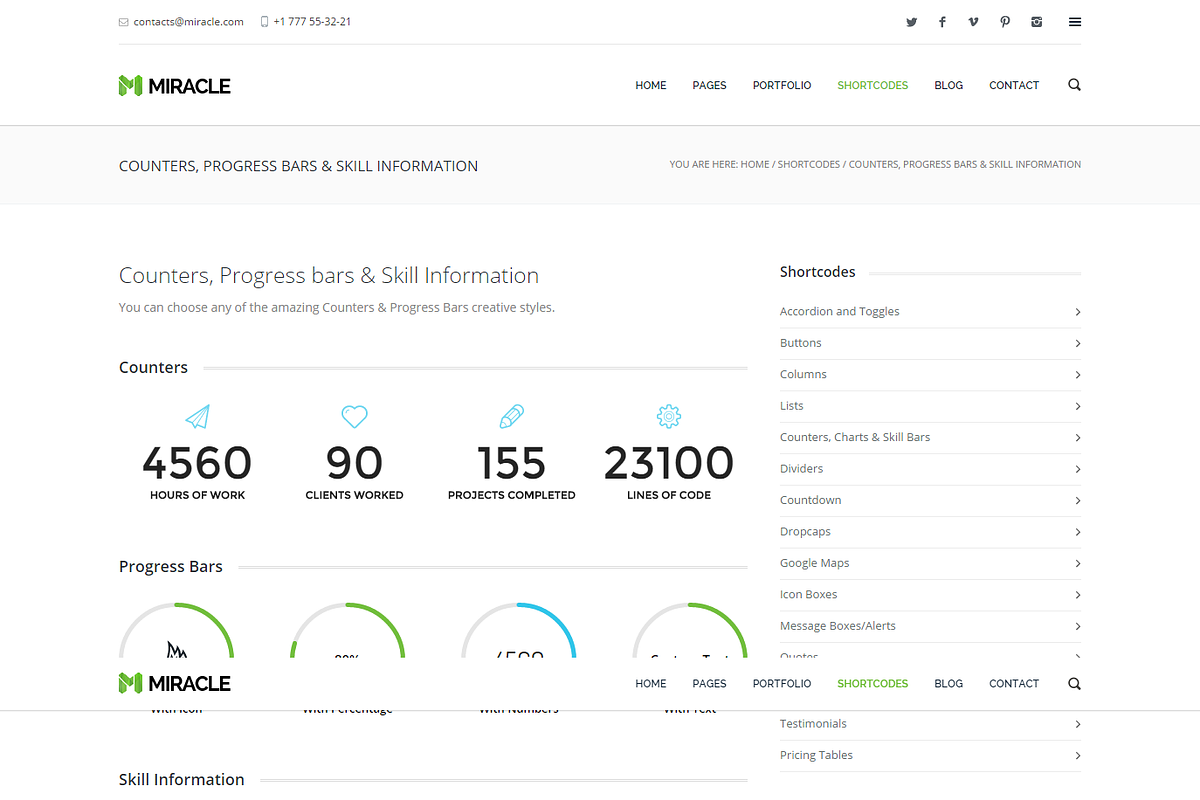The width and height of the screenshot is (1200, 800).
Task: Click the Countdown row chevron
Action: tap(1077, 501)
